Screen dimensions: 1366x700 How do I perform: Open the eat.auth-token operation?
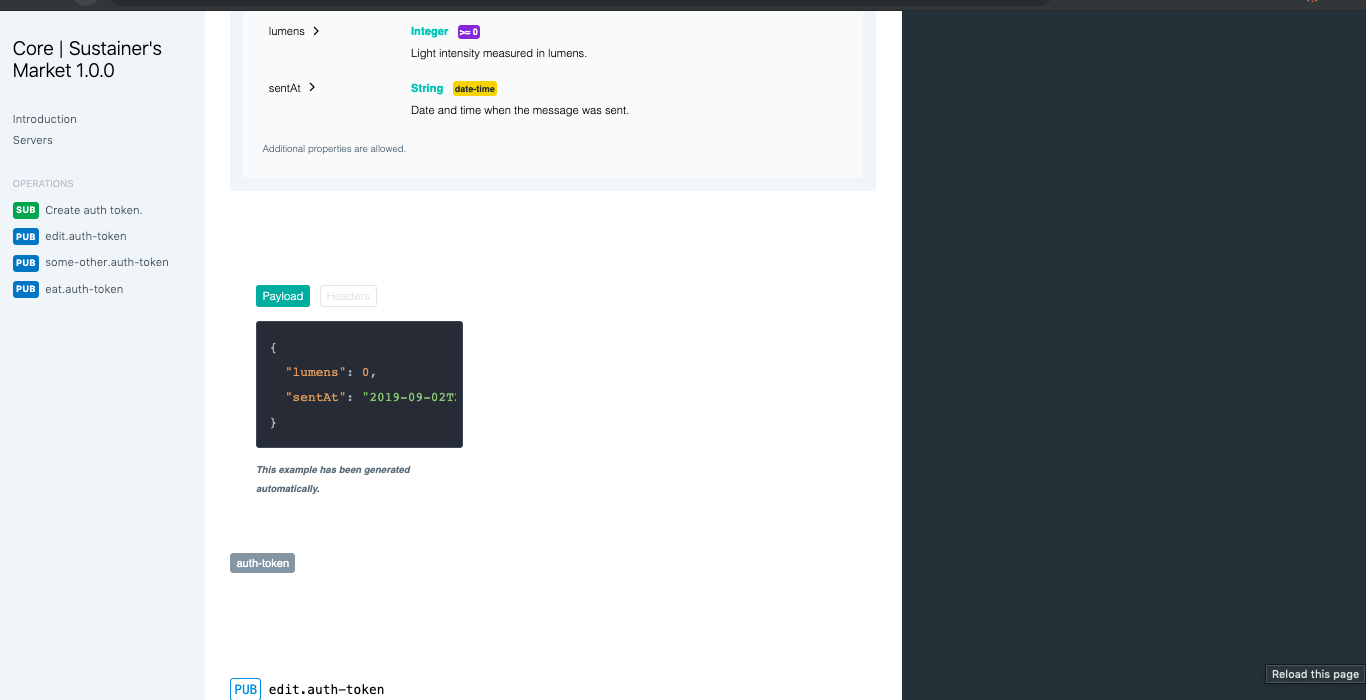[82, 289]
